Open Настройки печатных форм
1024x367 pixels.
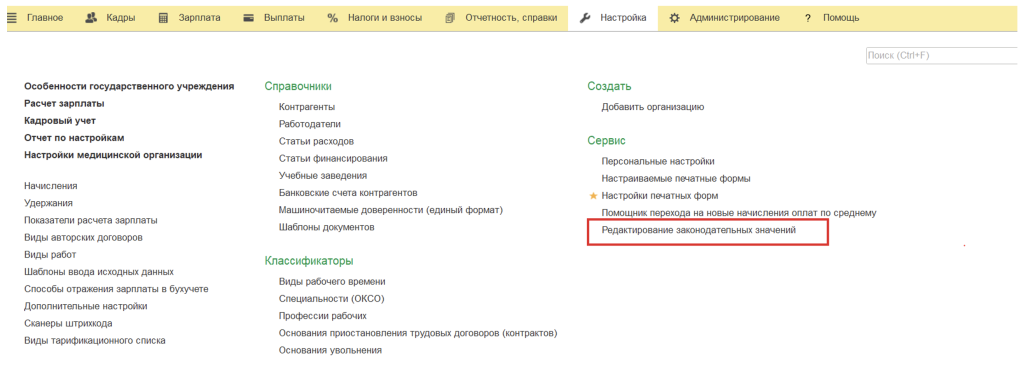[x=660, y=195]
